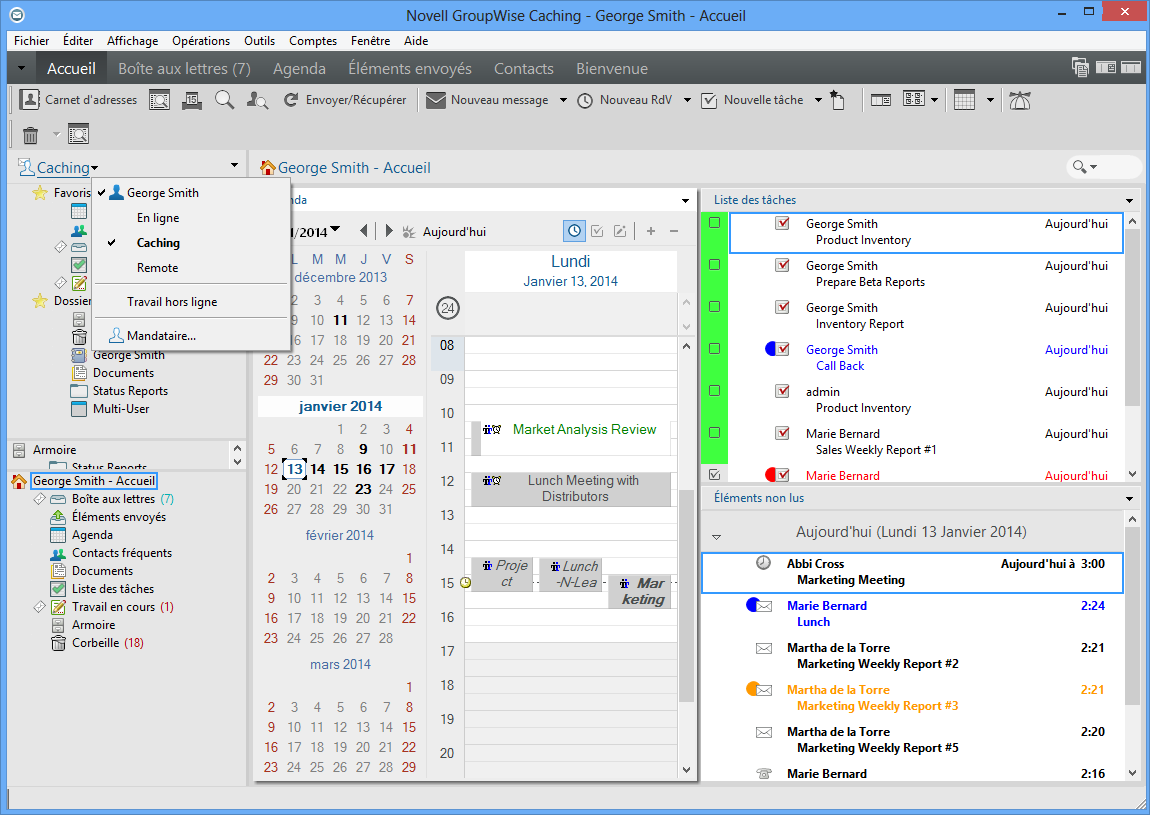Open the Nouveau RdV dropdown arrow
The height and width of the screenshot is (815, 1150).
pyautogui.click(x=686, y=100)
